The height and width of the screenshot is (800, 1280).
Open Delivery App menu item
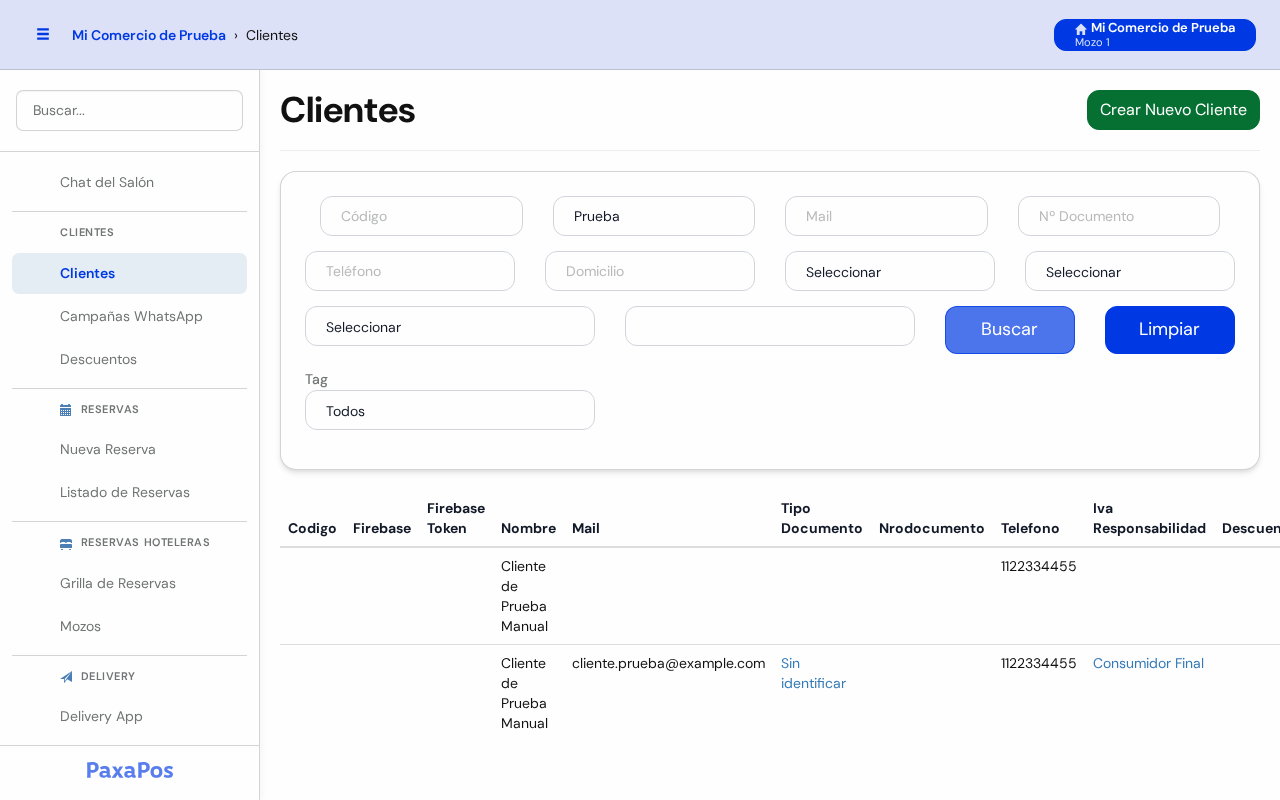[129, 716]
